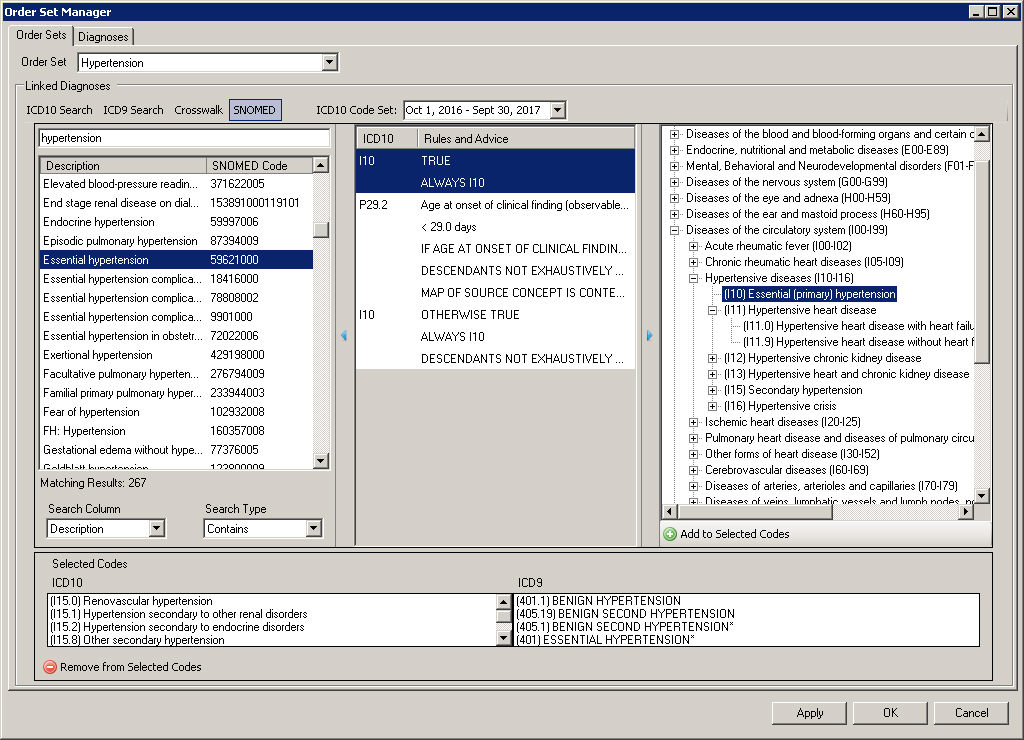1024x740 pixels.
Task: Click the SNOMED results scrollbar down arrow
Action: coord(321,460)
